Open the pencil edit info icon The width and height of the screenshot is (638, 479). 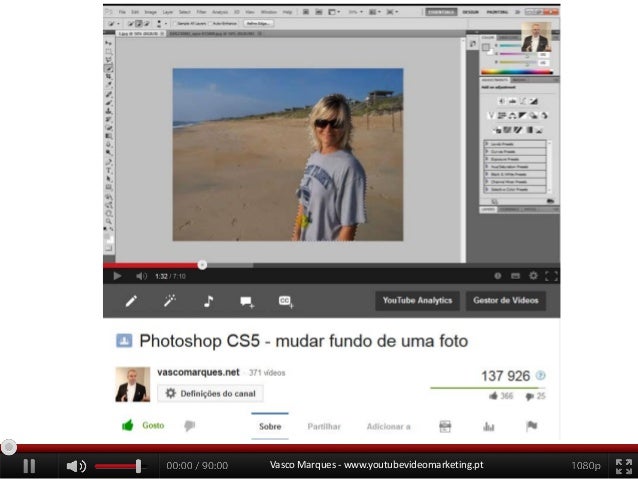pos(131,301)
